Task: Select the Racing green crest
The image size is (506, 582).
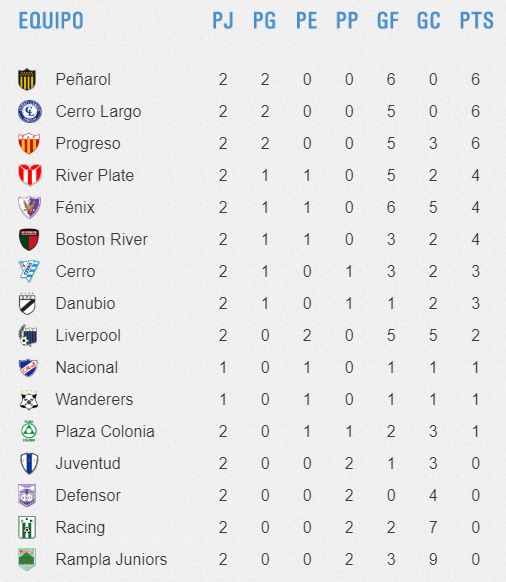Action: 27,527
